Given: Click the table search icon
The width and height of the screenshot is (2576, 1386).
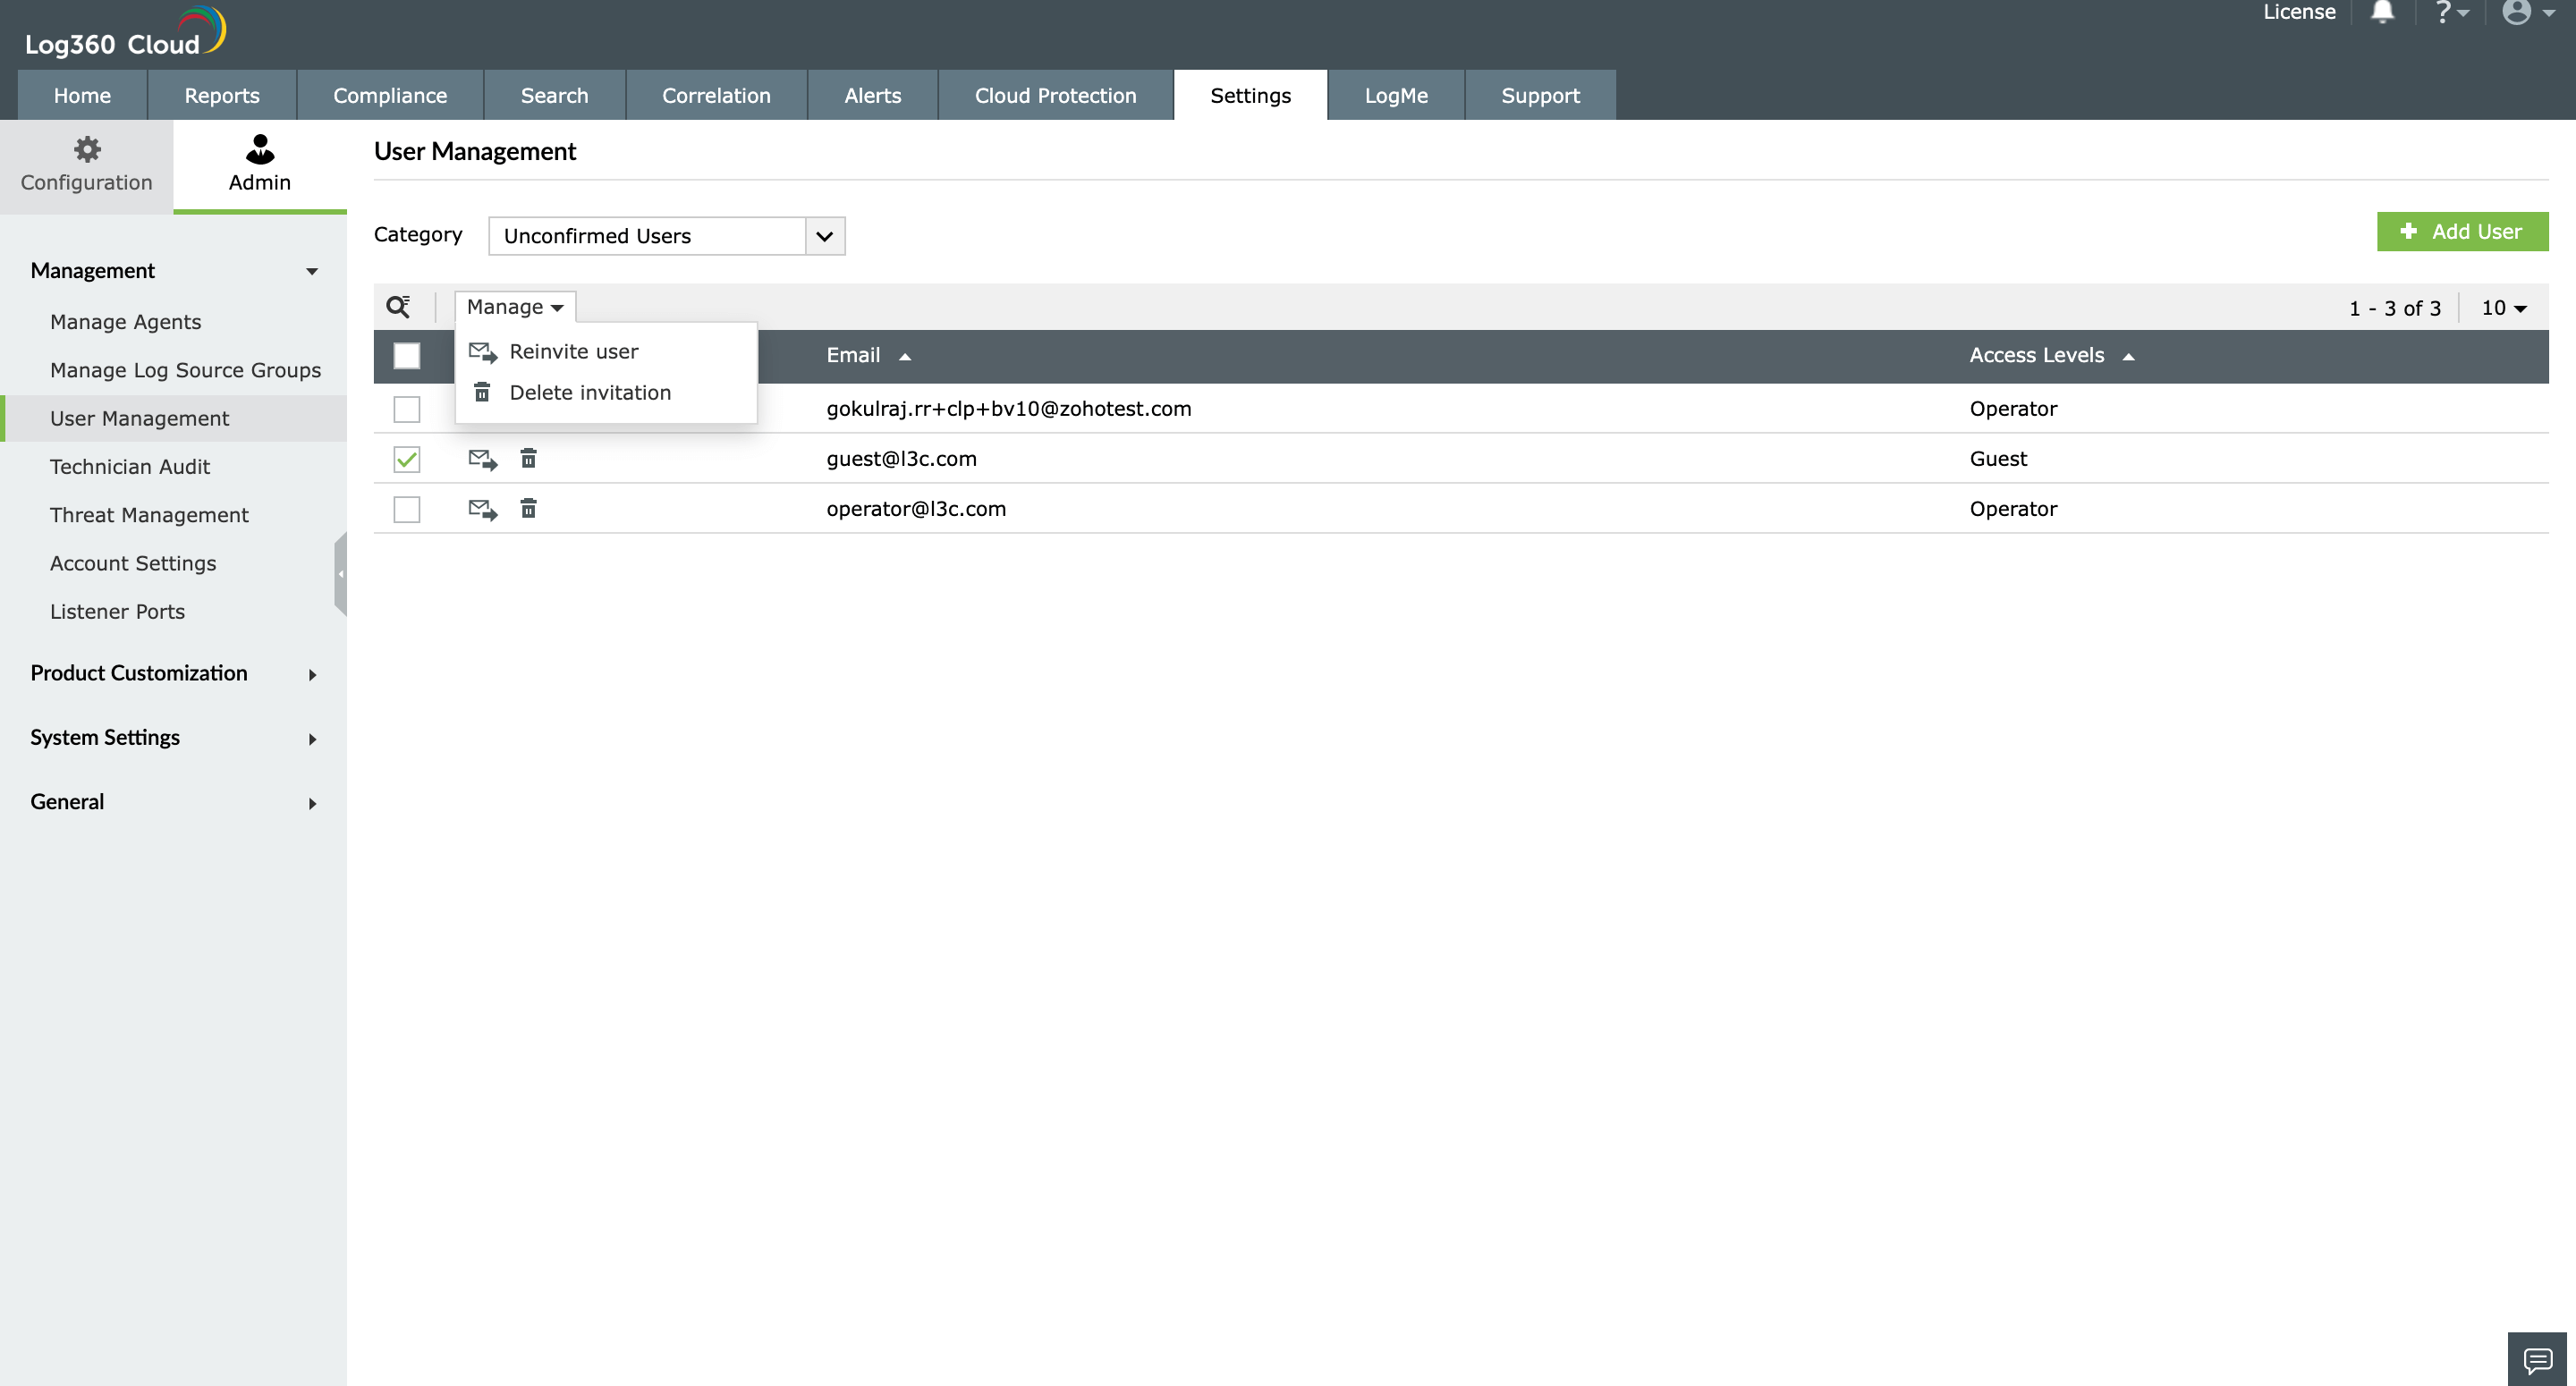Looking at the screenshot, I should pyautogui.click(x=399, y=307).
